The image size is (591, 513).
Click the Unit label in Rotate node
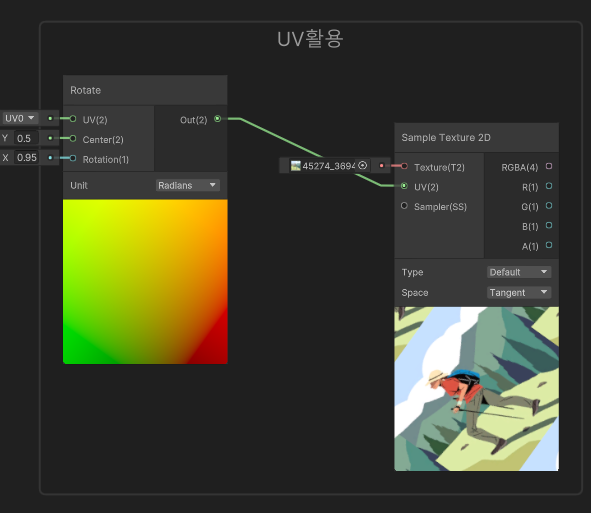(79, 185)
